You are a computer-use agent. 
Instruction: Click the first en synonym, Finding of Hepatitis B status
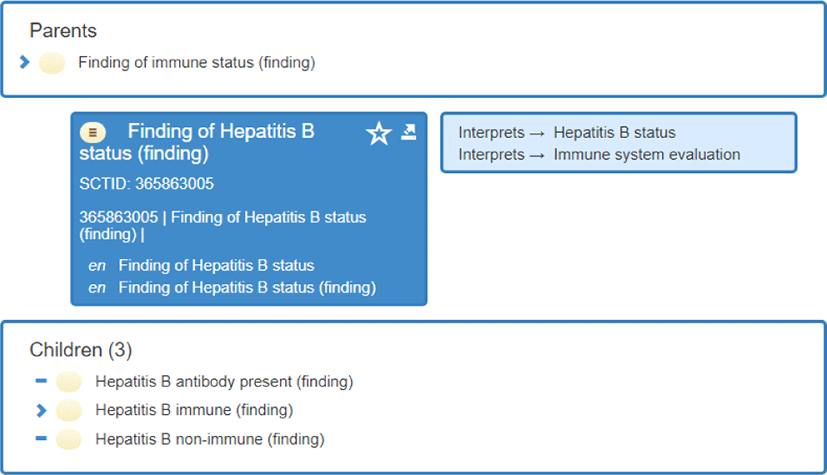tap(216, 266)
